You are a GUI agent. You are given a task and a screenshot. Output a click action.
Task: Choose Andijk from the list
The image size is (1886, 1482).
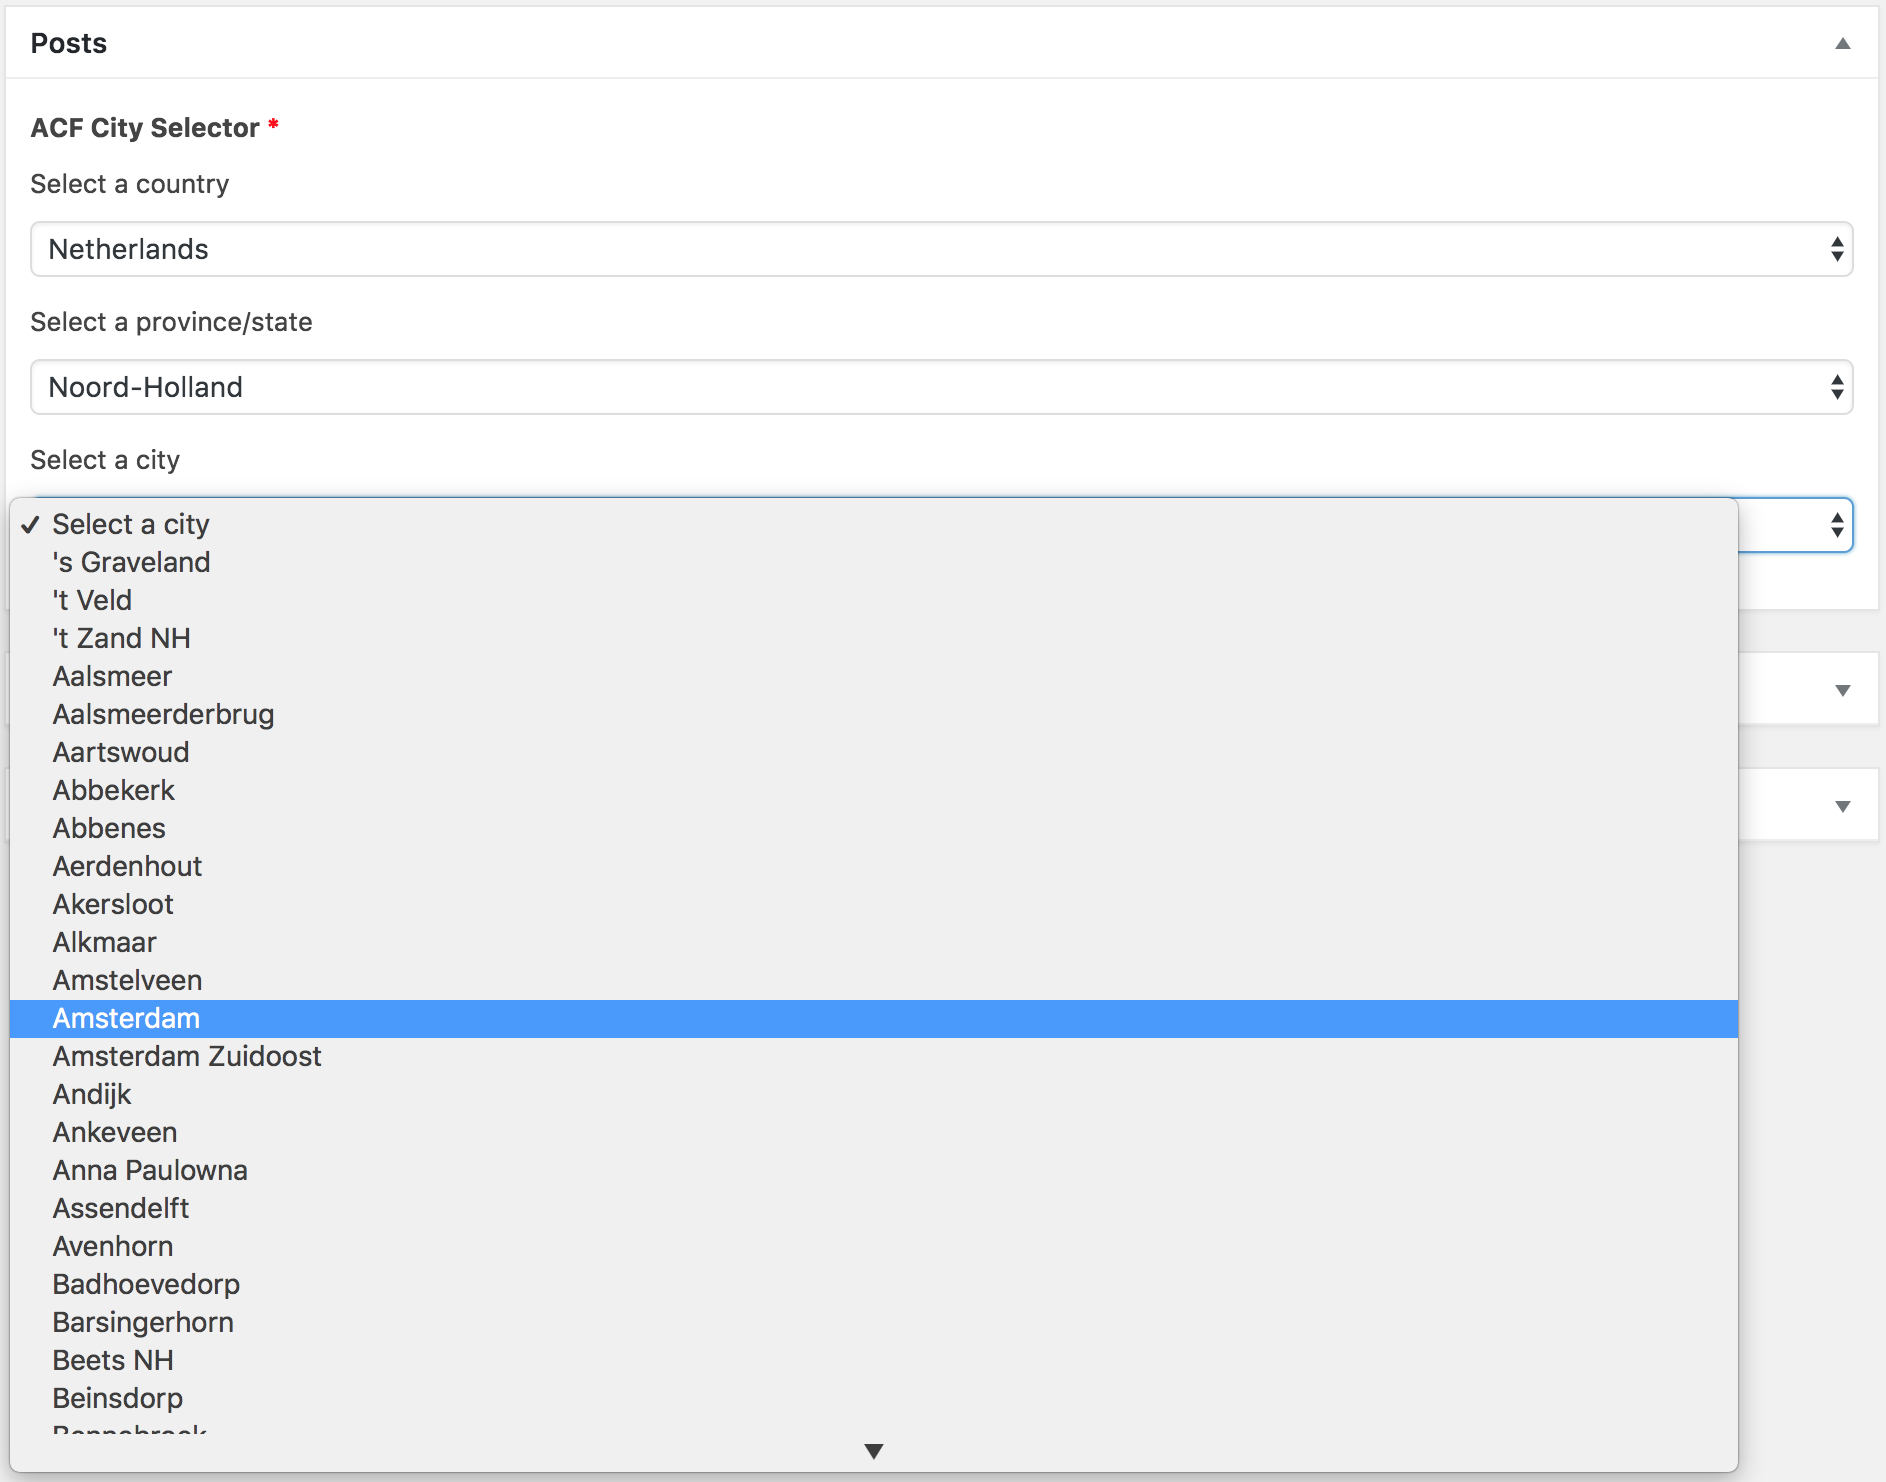pyautogui.click(x=874, y=1094)
